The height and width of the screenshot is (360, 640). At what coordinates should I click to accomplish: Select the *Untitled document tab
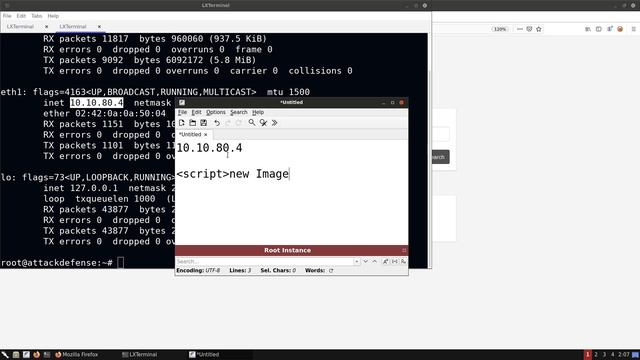(190, 134)
